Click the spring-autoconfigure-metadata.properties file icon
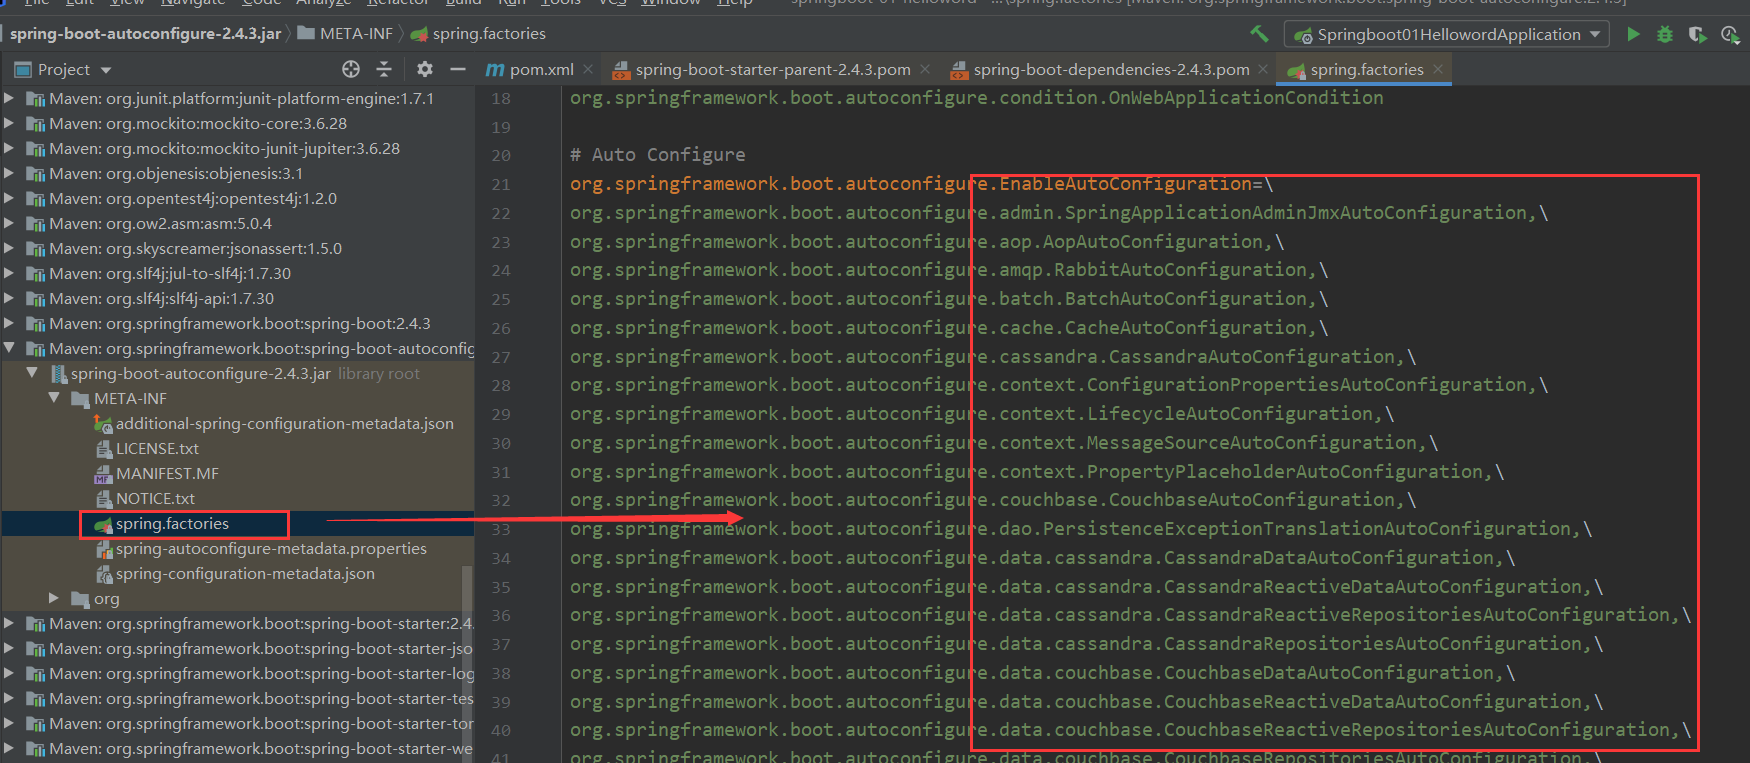Viewport: 1750px width, 763px height. pos(104,549)
